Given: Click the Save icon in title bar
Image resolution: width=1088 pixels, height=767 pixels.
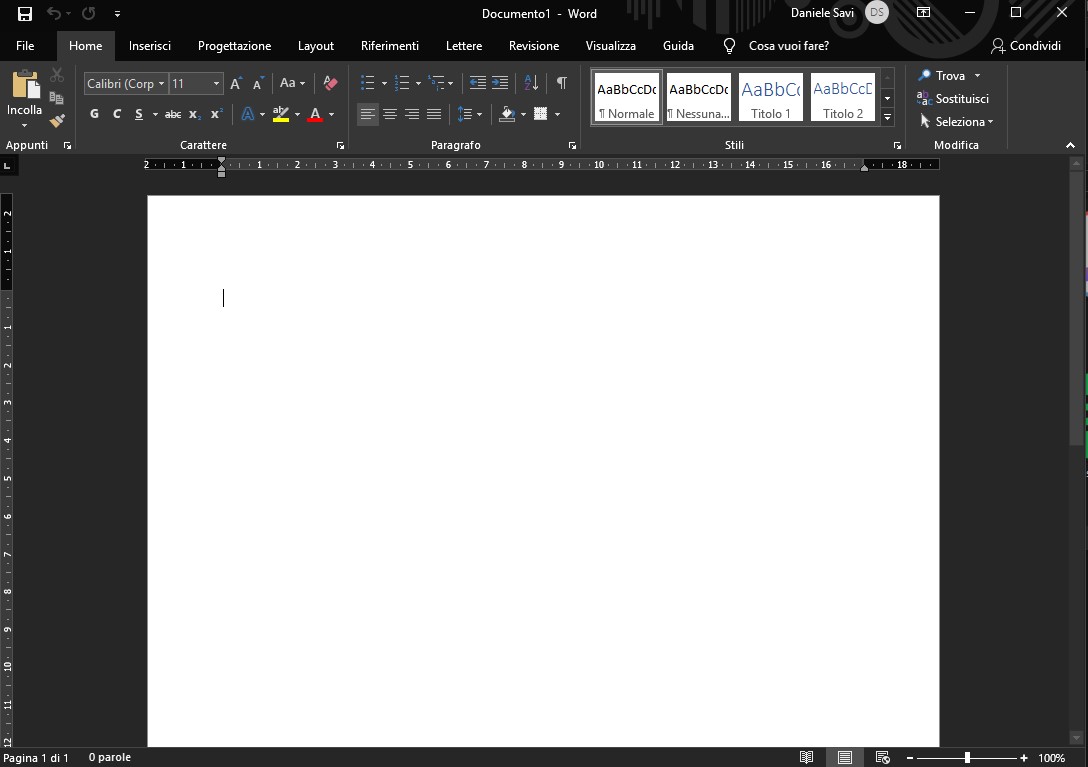Looking at the screenshot, I should [x=25, y=13].
